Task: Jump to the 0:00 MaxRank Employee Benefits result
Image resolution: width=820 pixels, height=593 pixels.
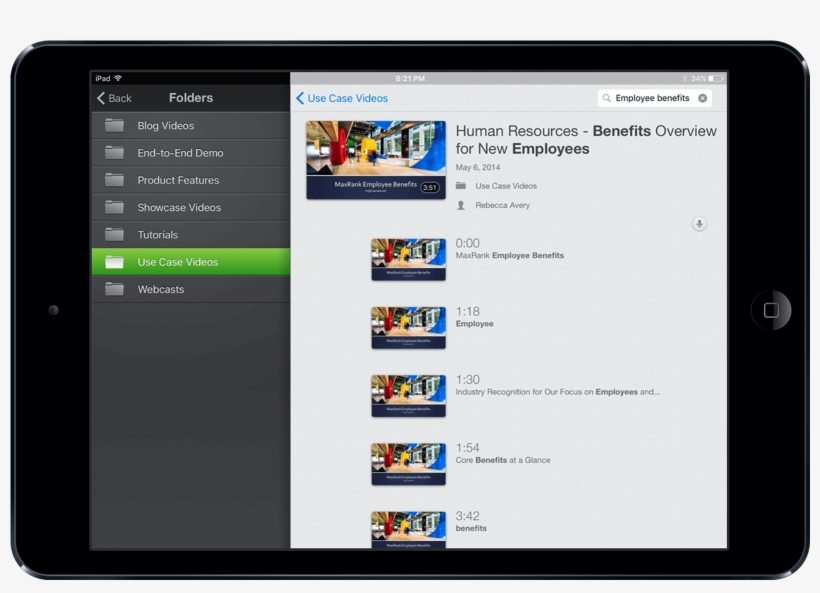Action: (509, 249)
